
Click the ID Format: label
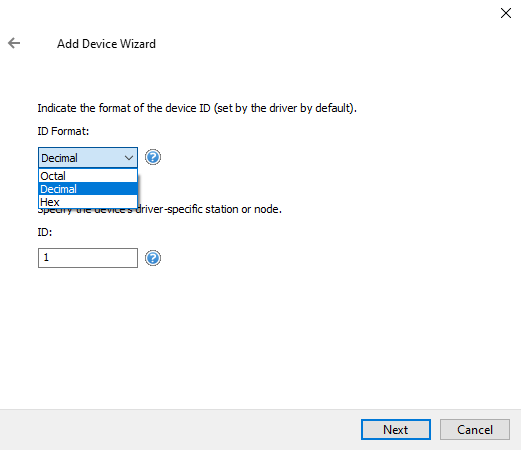pyautogui.click(x=63, y=131)
